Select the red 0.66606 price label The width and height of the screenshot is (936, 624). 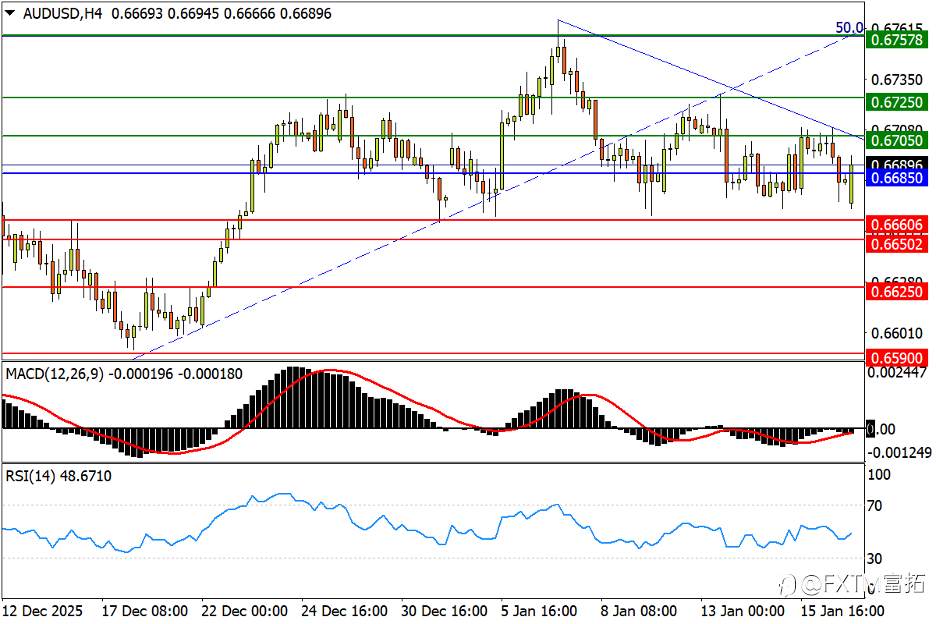(x=897, y=225)
